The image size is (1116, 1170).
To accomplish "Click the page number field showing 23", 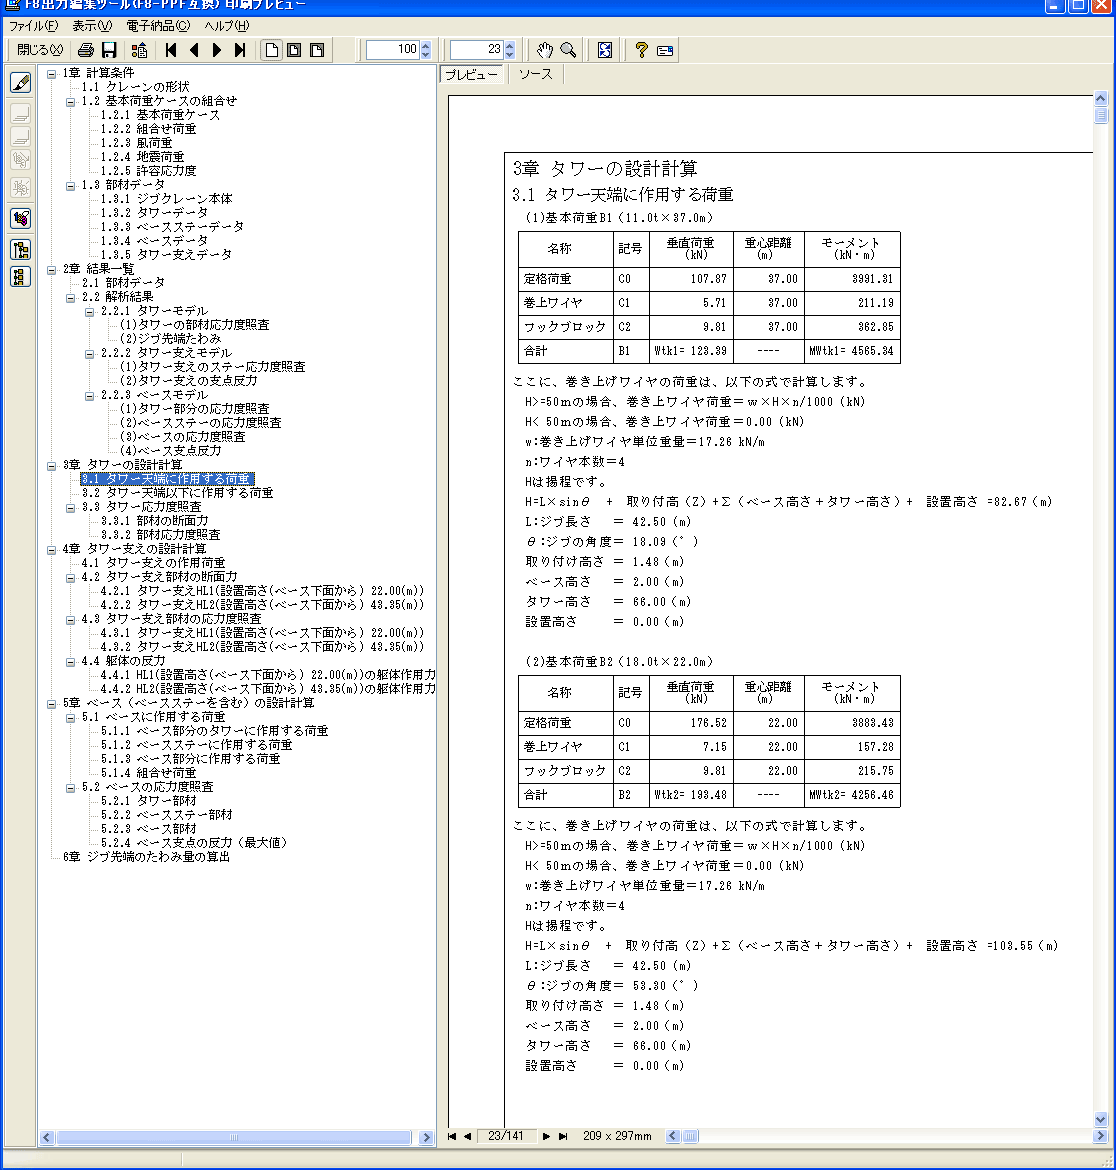I will (x=477, y=50).
